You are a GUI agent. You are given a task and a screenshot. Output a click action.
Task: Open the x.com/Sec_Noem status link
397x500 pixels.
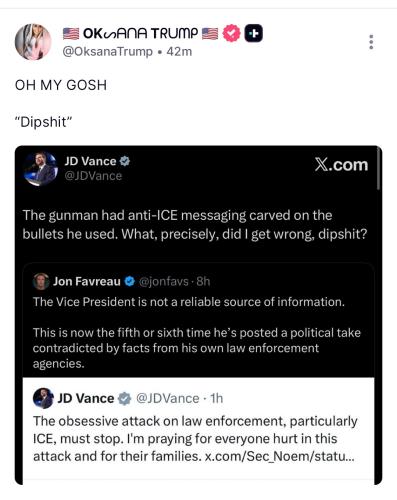(x=279, y=456)
